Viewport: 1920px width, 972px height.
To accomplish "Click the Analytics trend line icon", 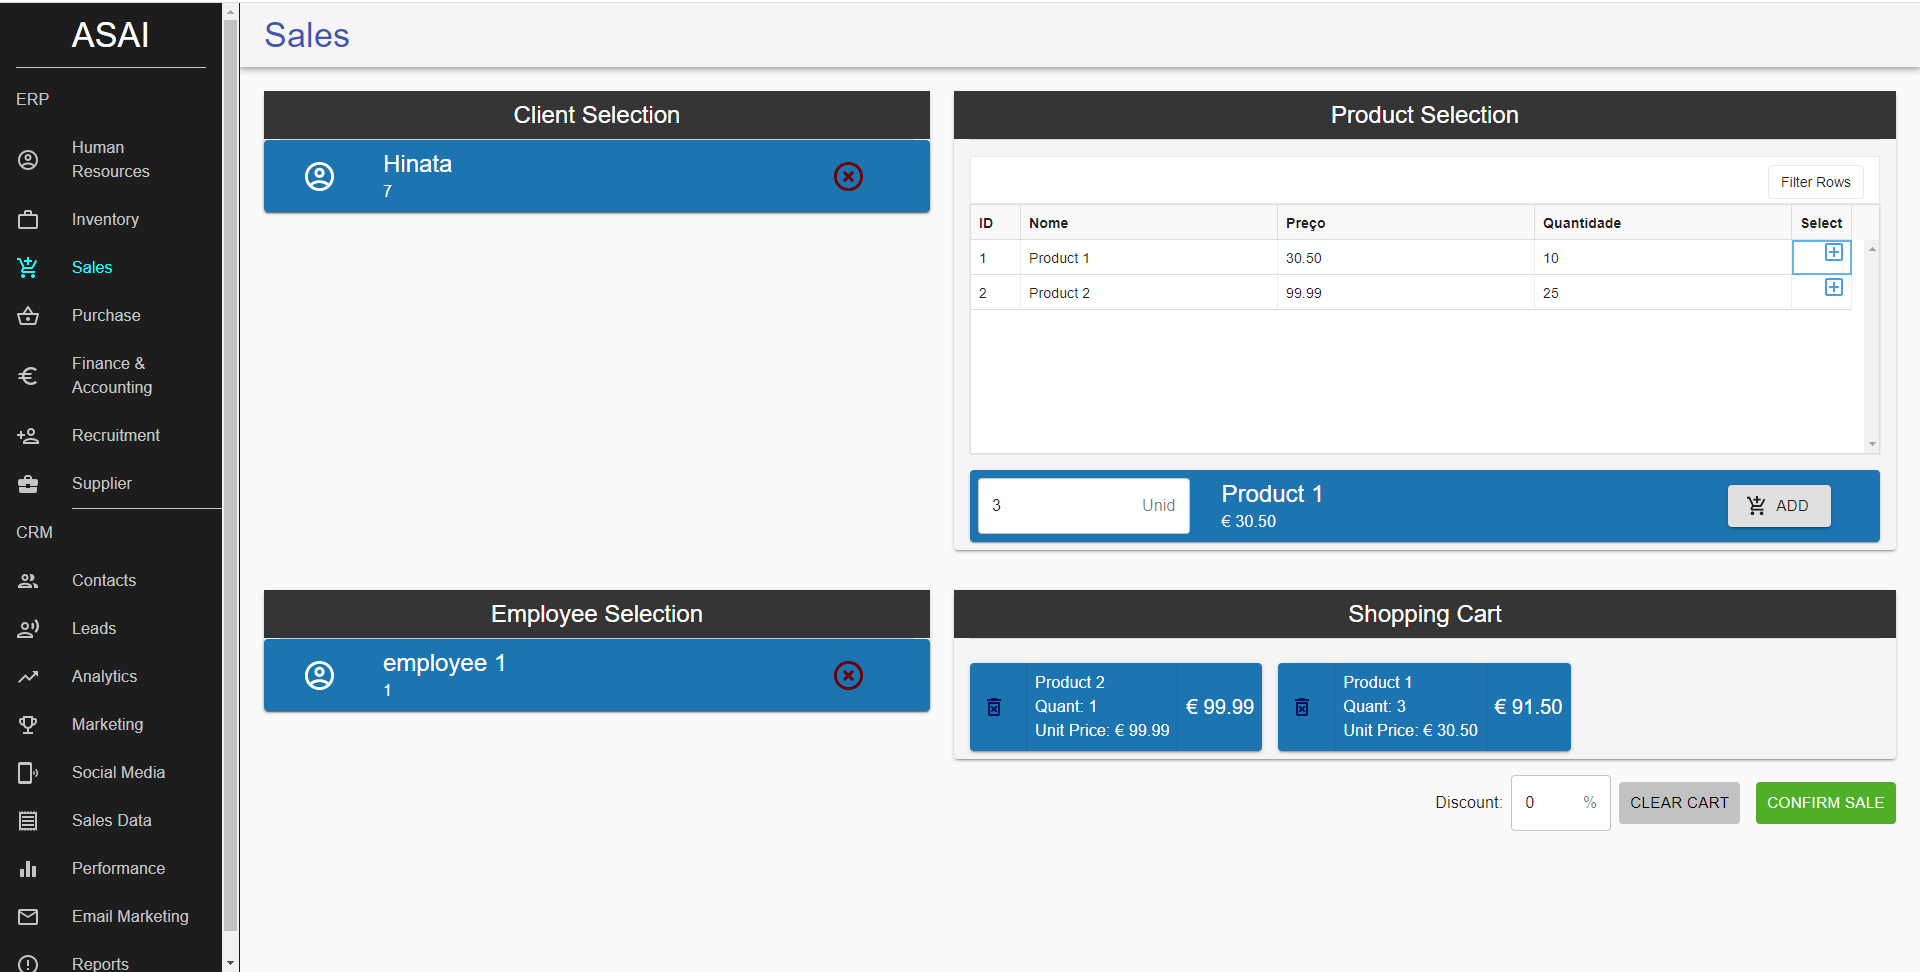I will tap(28, 677).
